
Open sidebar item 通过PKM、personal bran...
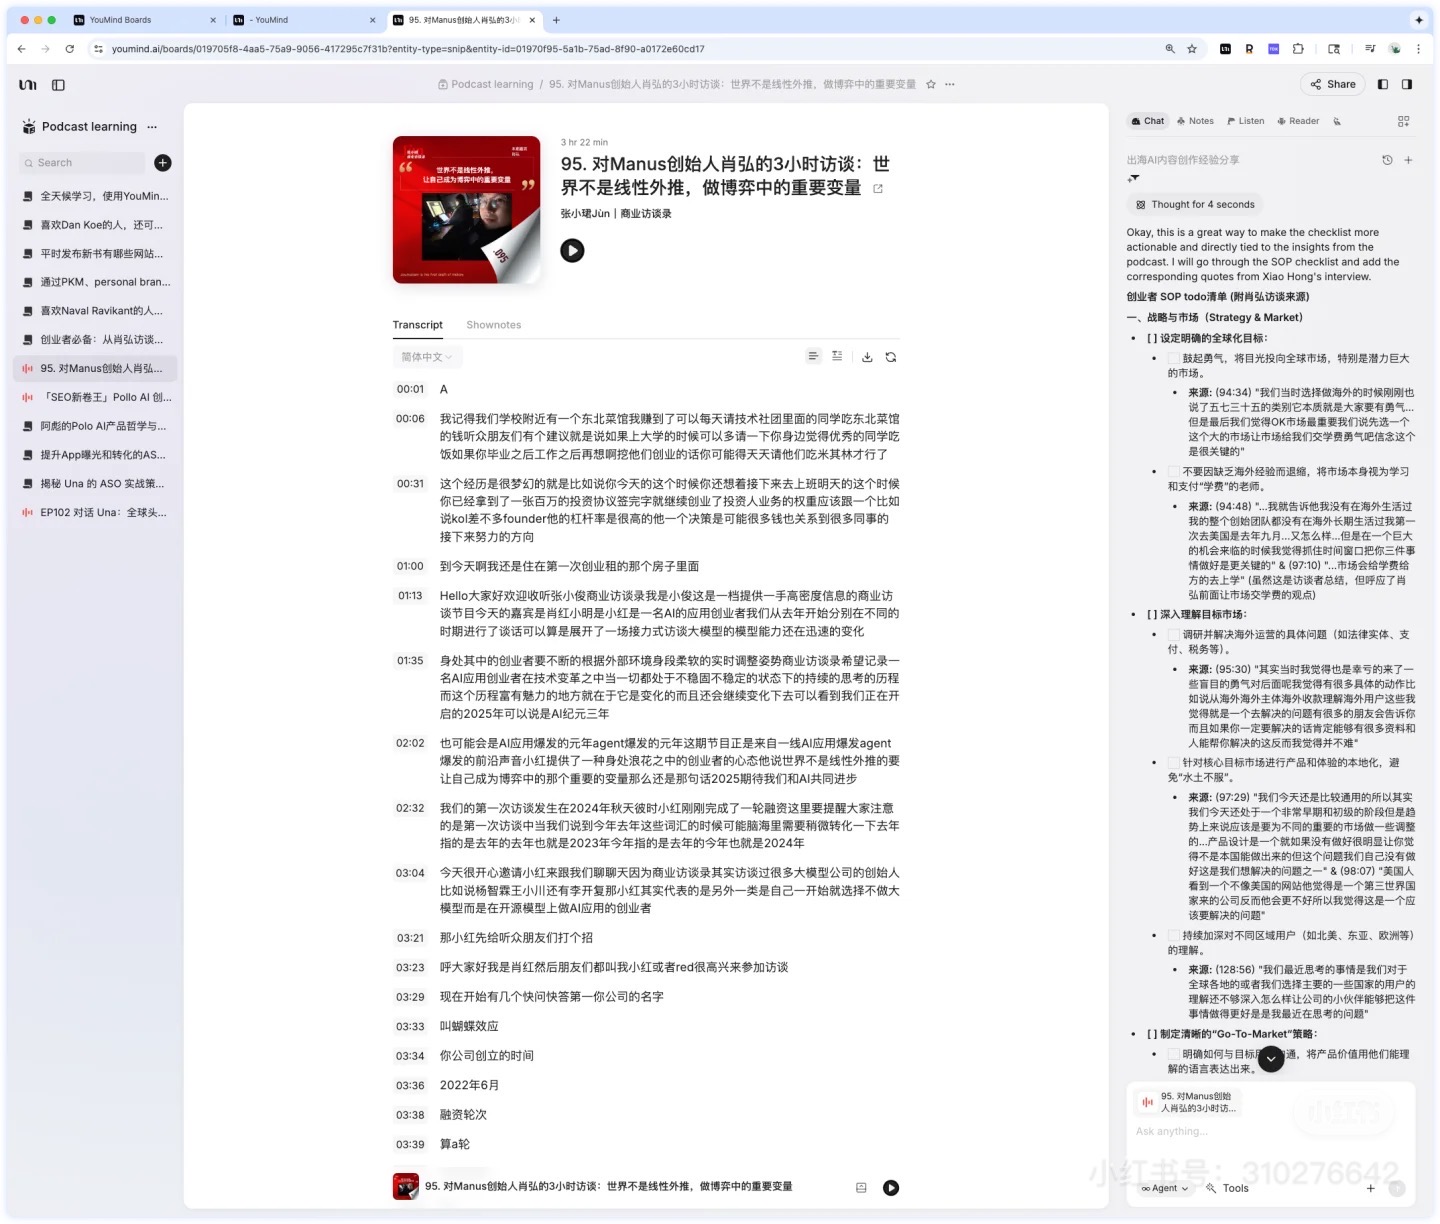click(97, 282)
